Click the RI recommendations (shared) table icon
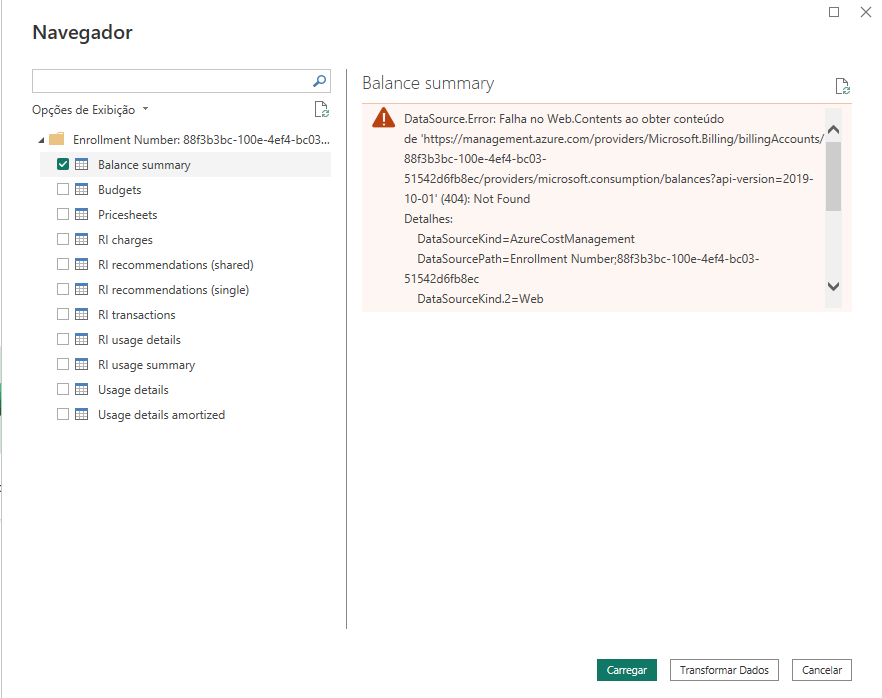 [x=82, y=264]
